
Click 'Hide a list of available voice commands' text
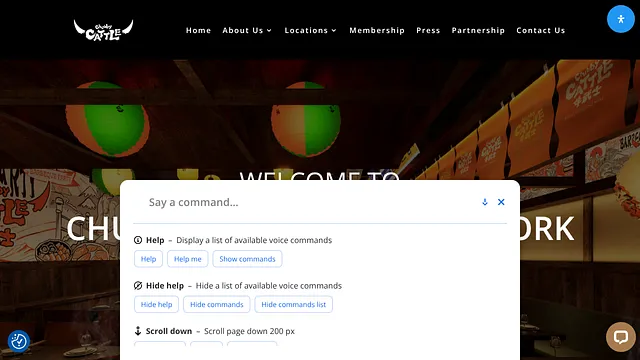(269, 285)
